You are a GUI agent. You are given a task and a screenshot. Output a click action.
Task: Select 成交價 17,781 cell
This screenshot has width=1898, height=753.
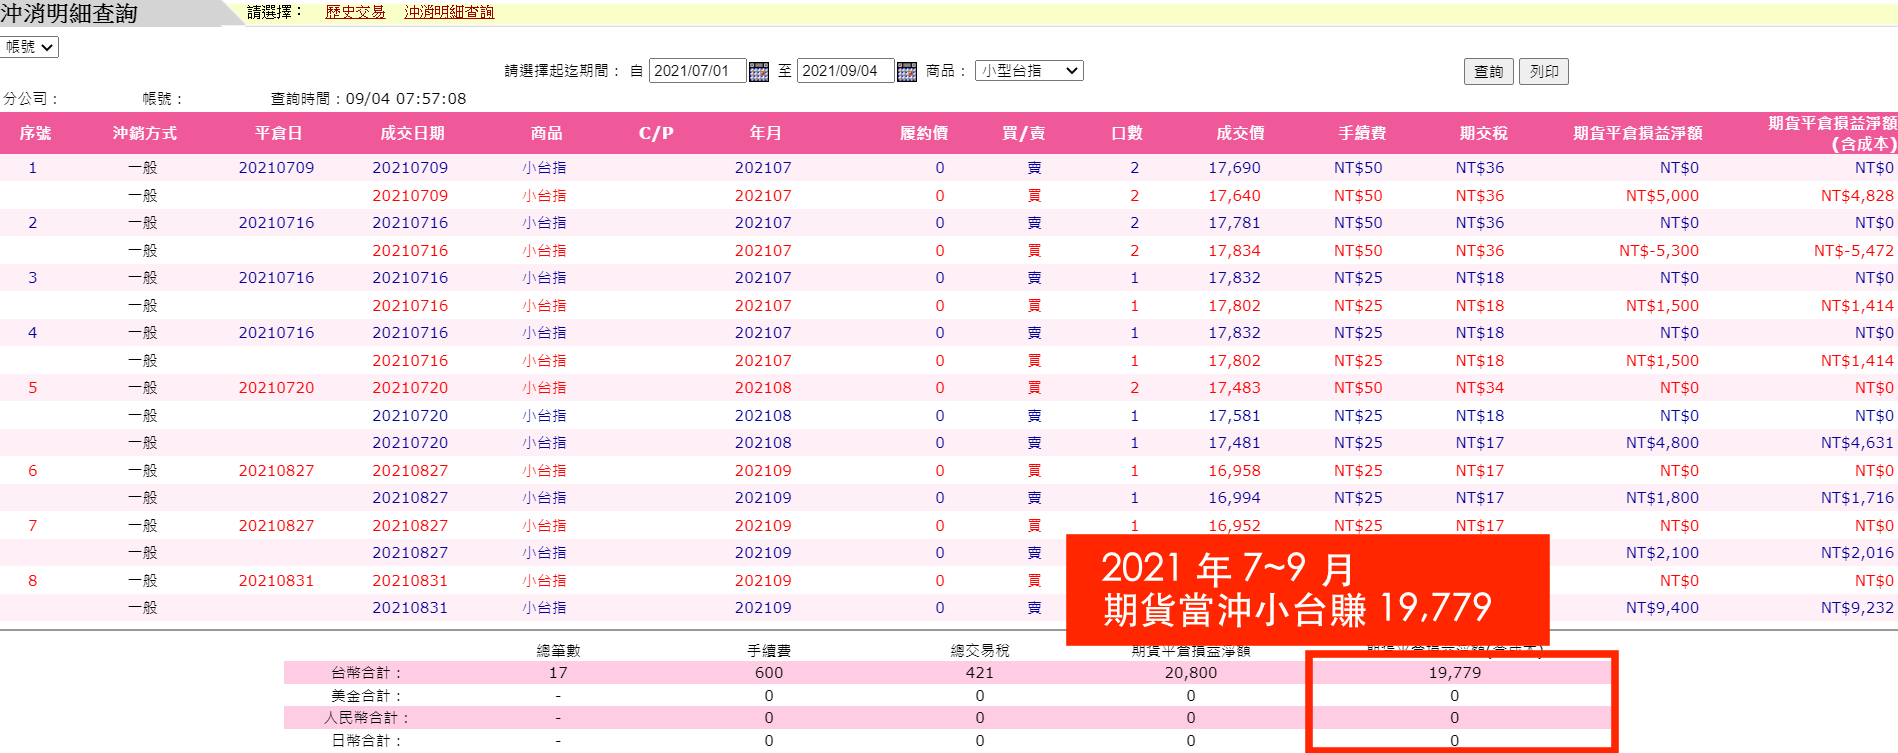click(1234, 223)
